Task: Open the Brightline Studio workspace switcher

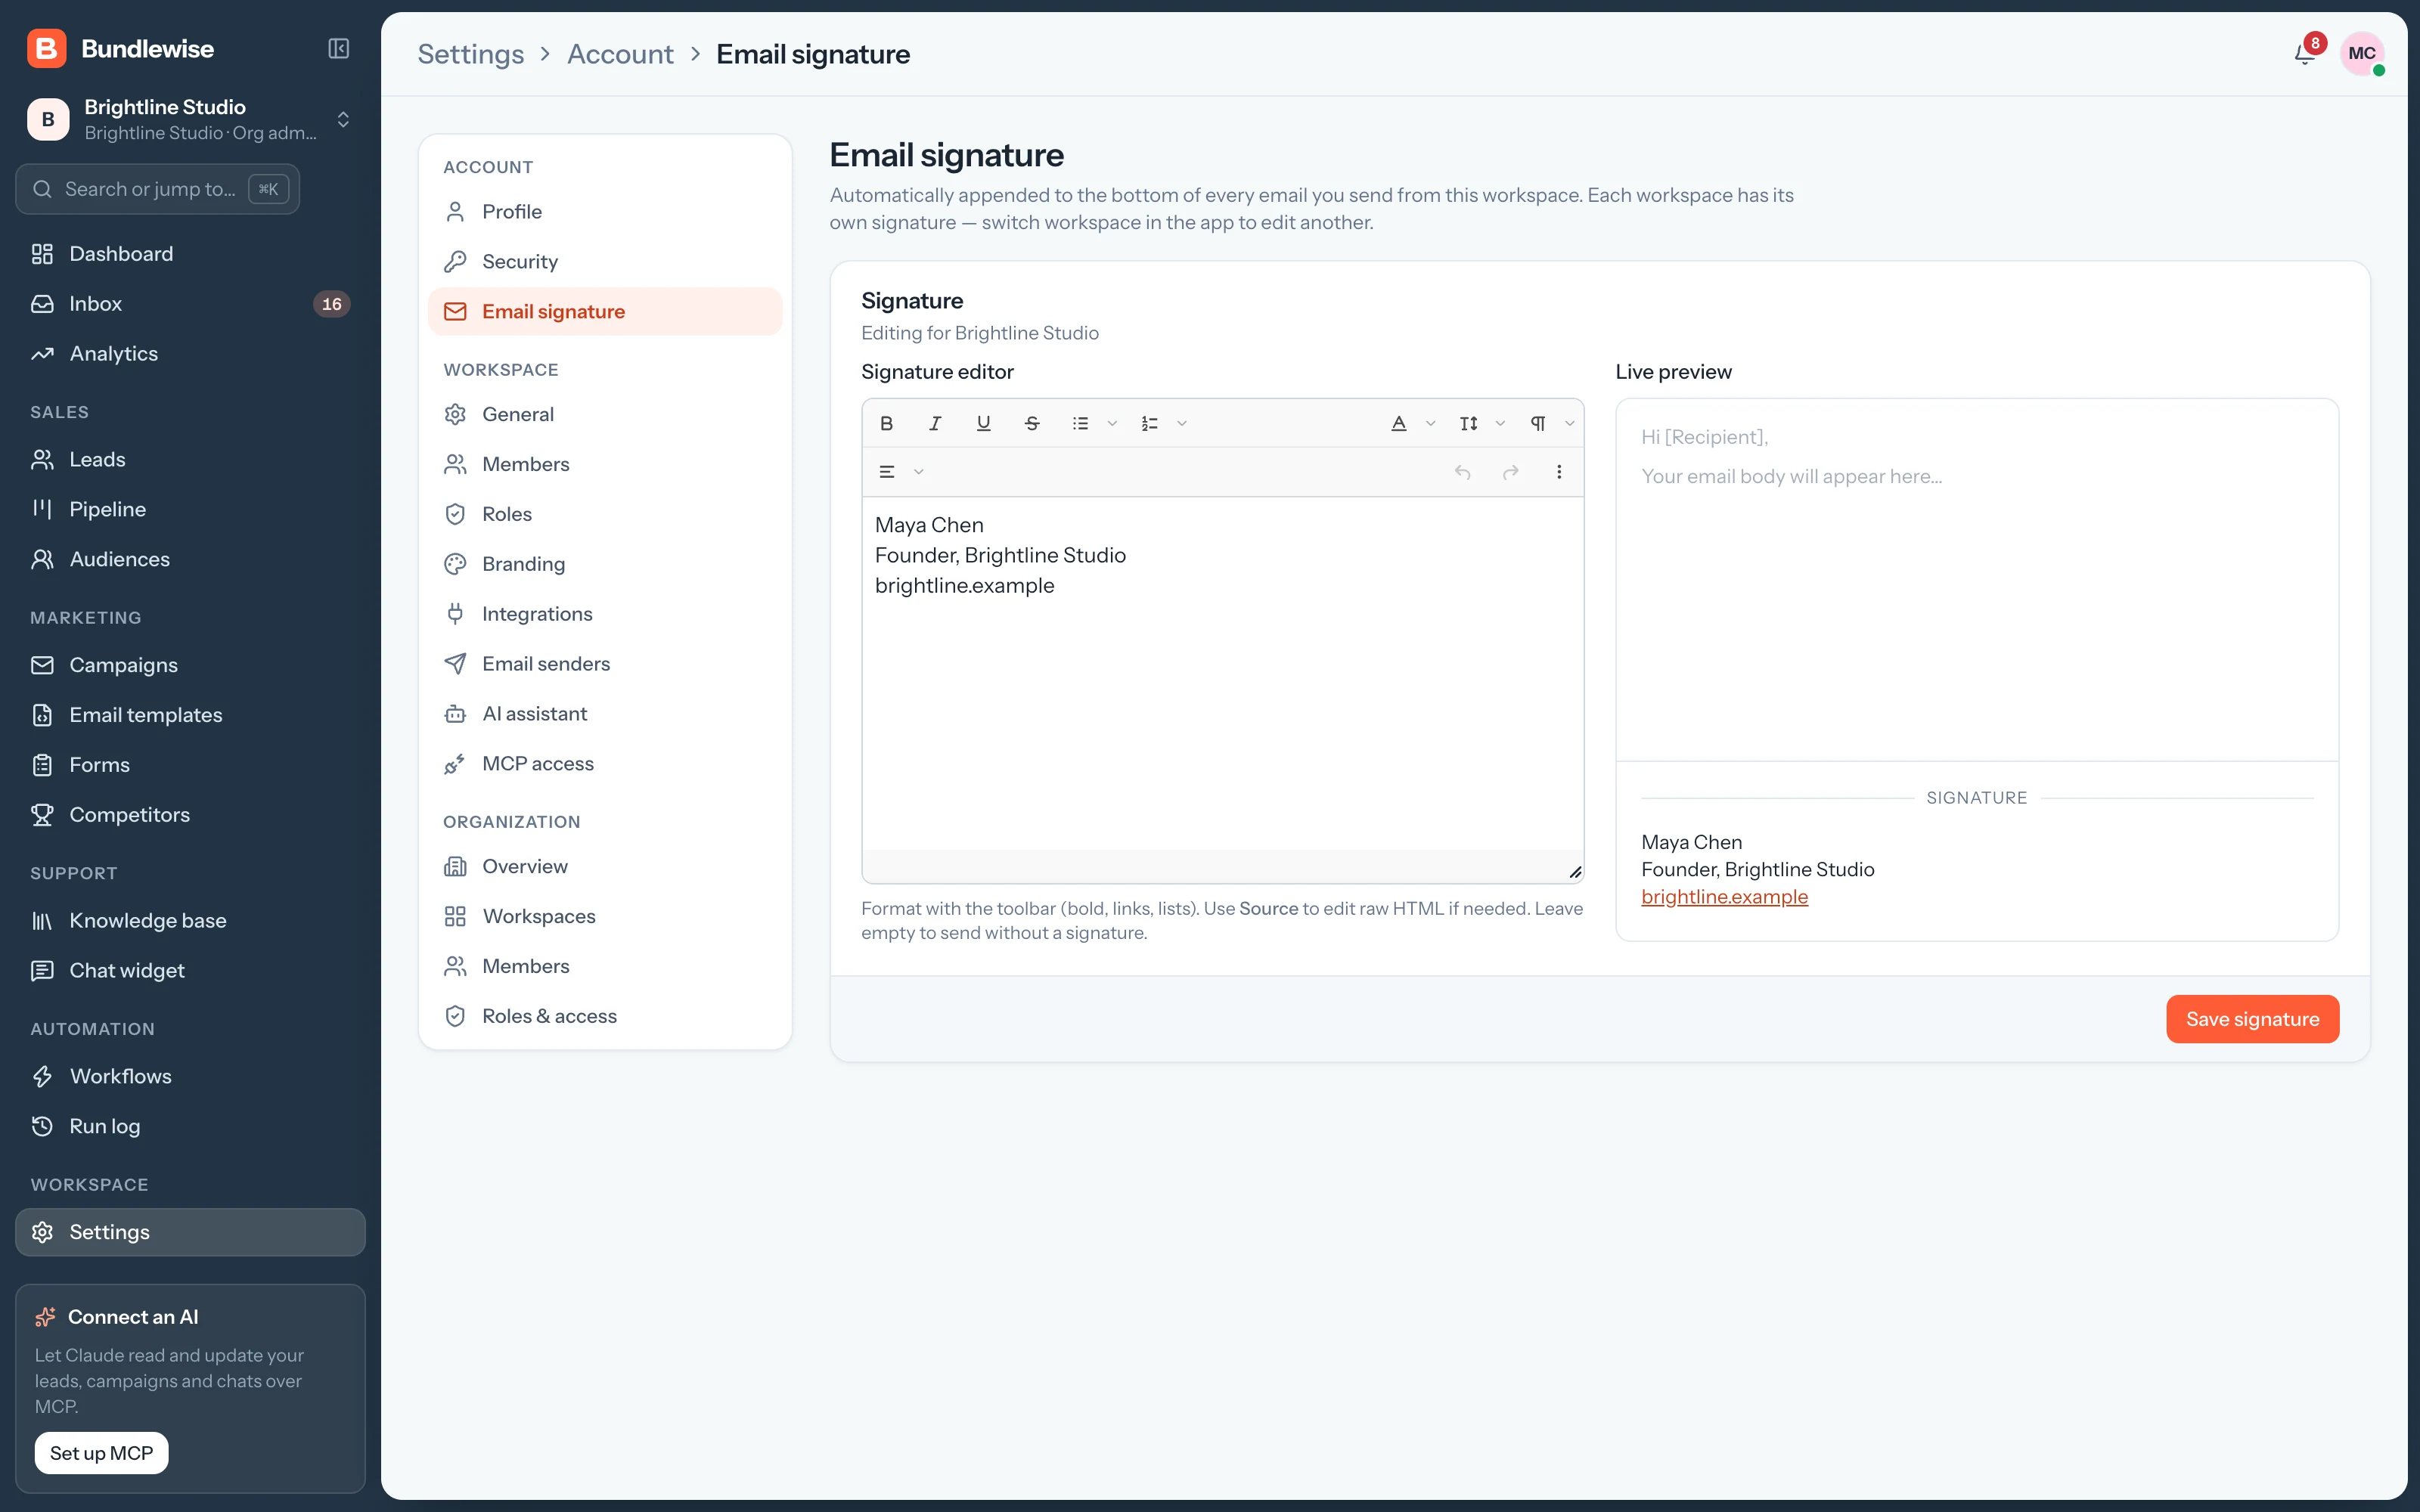Action: 190,120
